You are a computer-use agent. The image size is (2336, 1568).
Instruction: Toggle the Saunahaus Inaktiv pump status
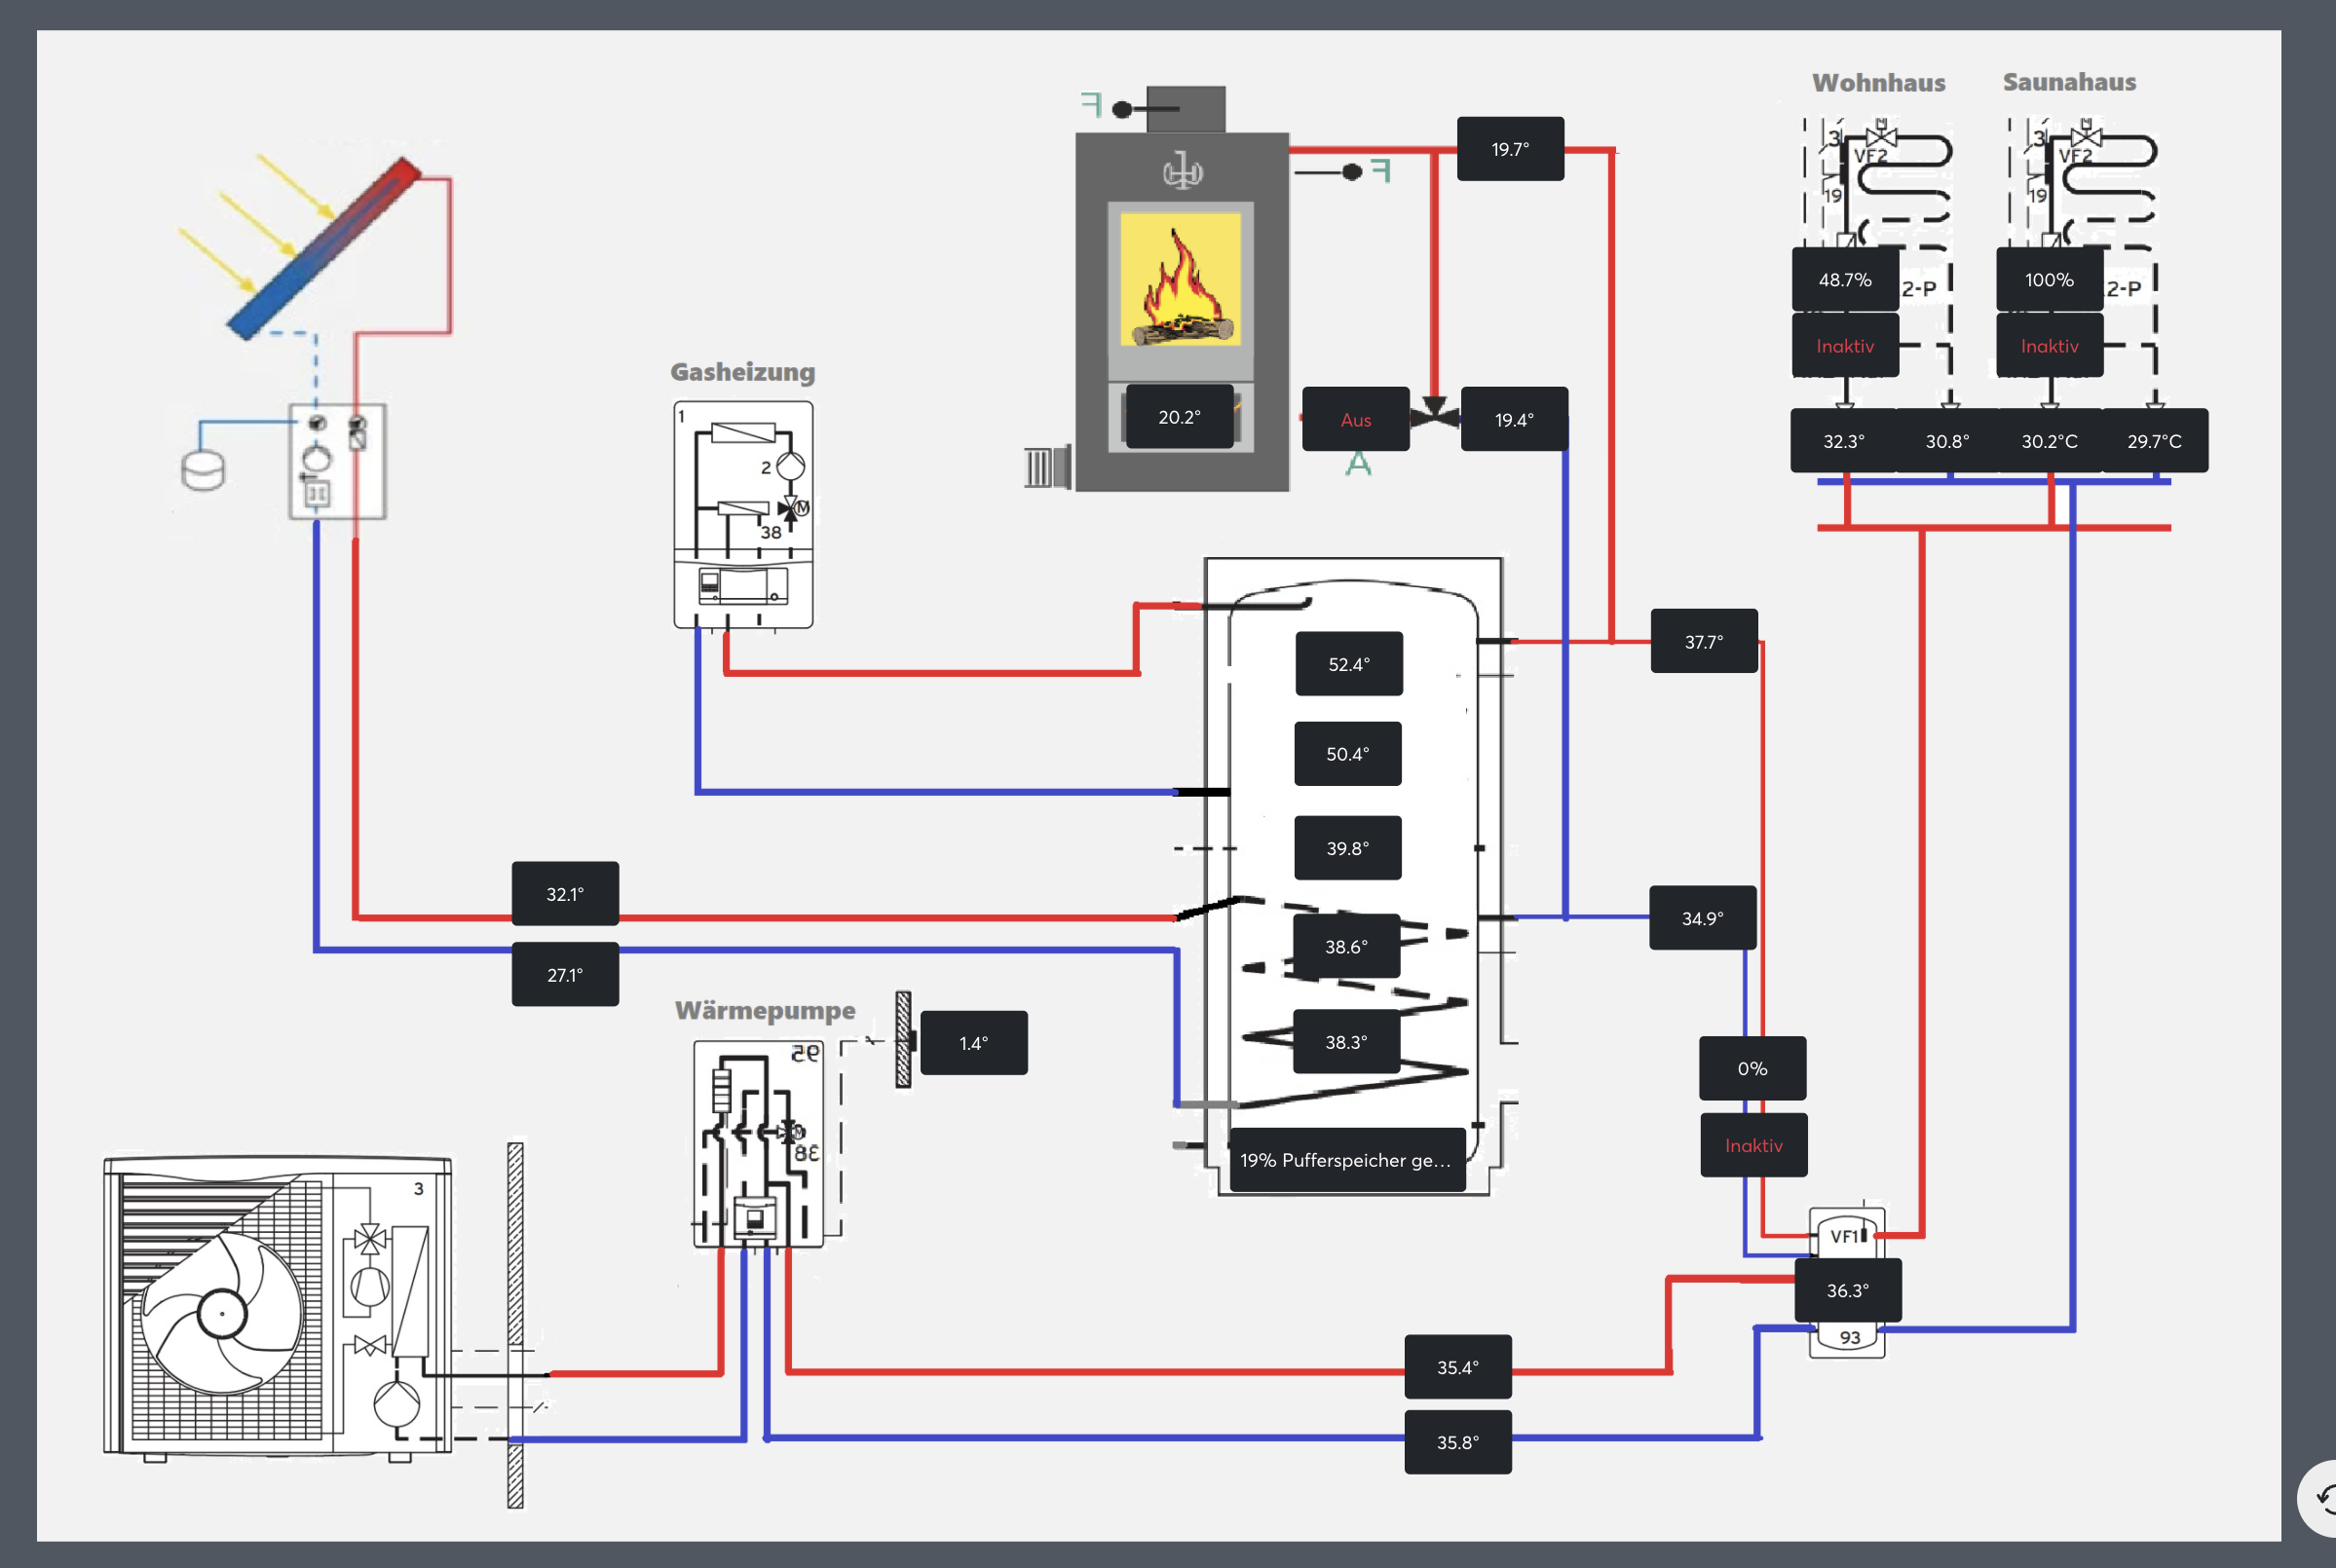tap(2049, 346)
